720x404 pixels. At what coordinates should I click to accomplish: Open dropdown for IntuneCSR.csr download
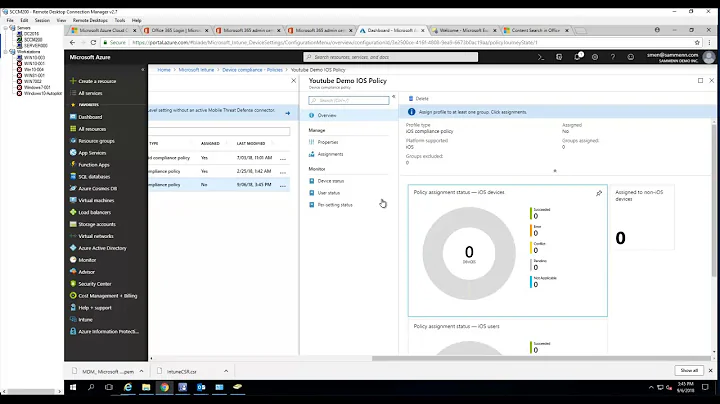click(x=226, y=371)
